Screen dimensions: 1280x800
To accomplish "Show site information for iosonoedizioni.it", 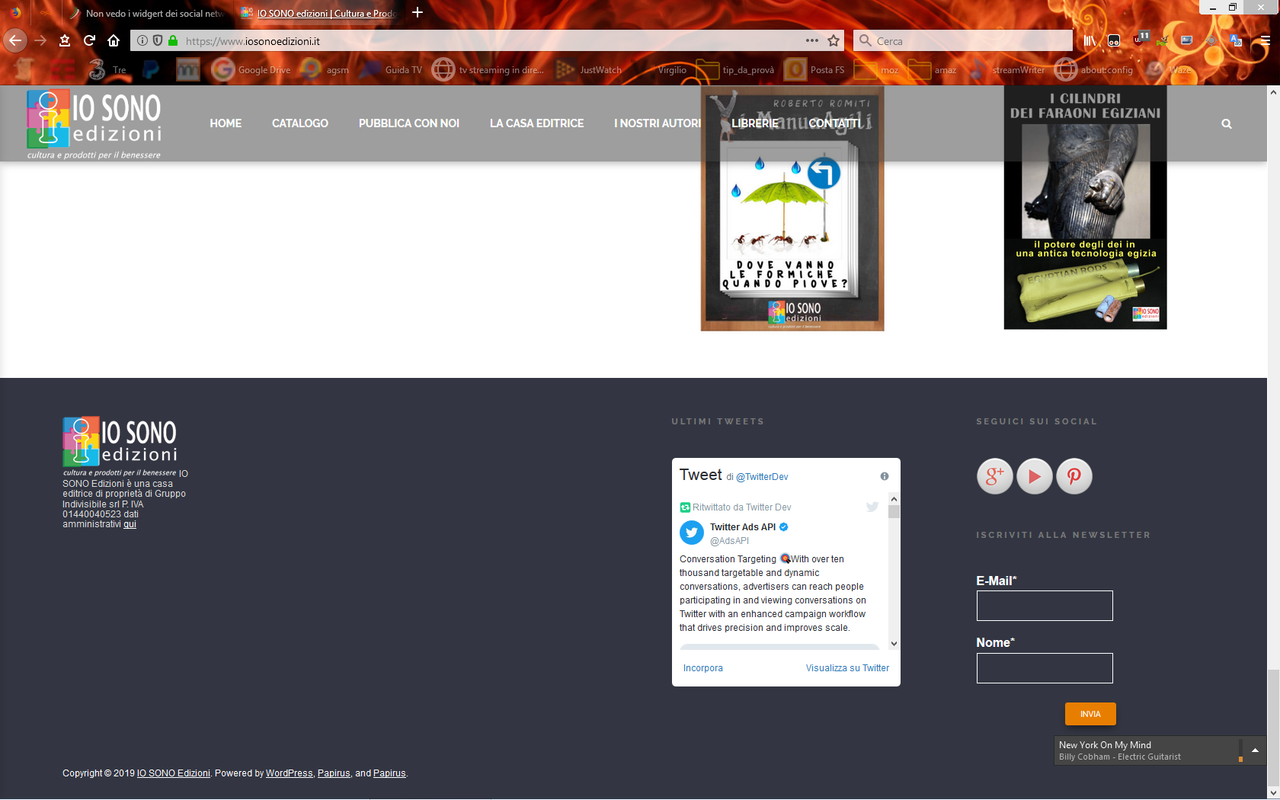I will tap(142, 41).
